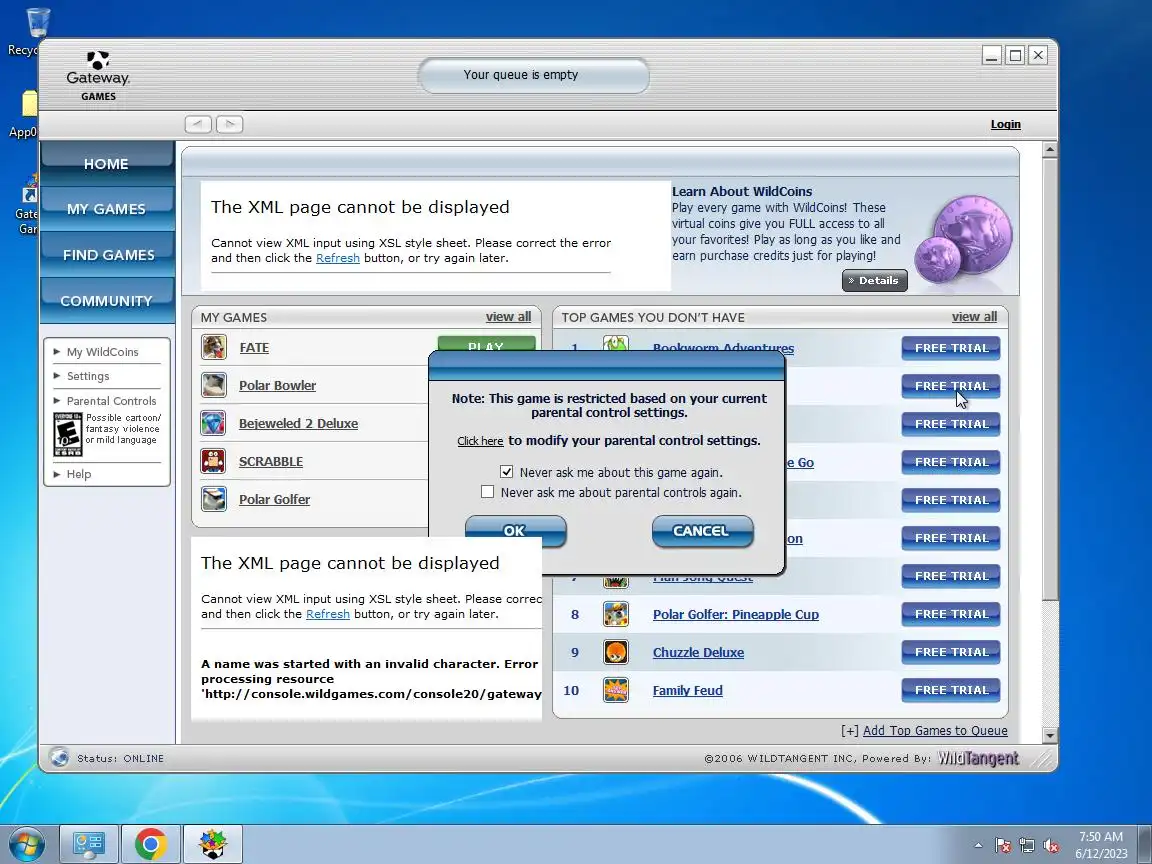The height and width of the screenshot is (864, 1152).
Task: Open the FATE game link
Action: pos(254,348)
